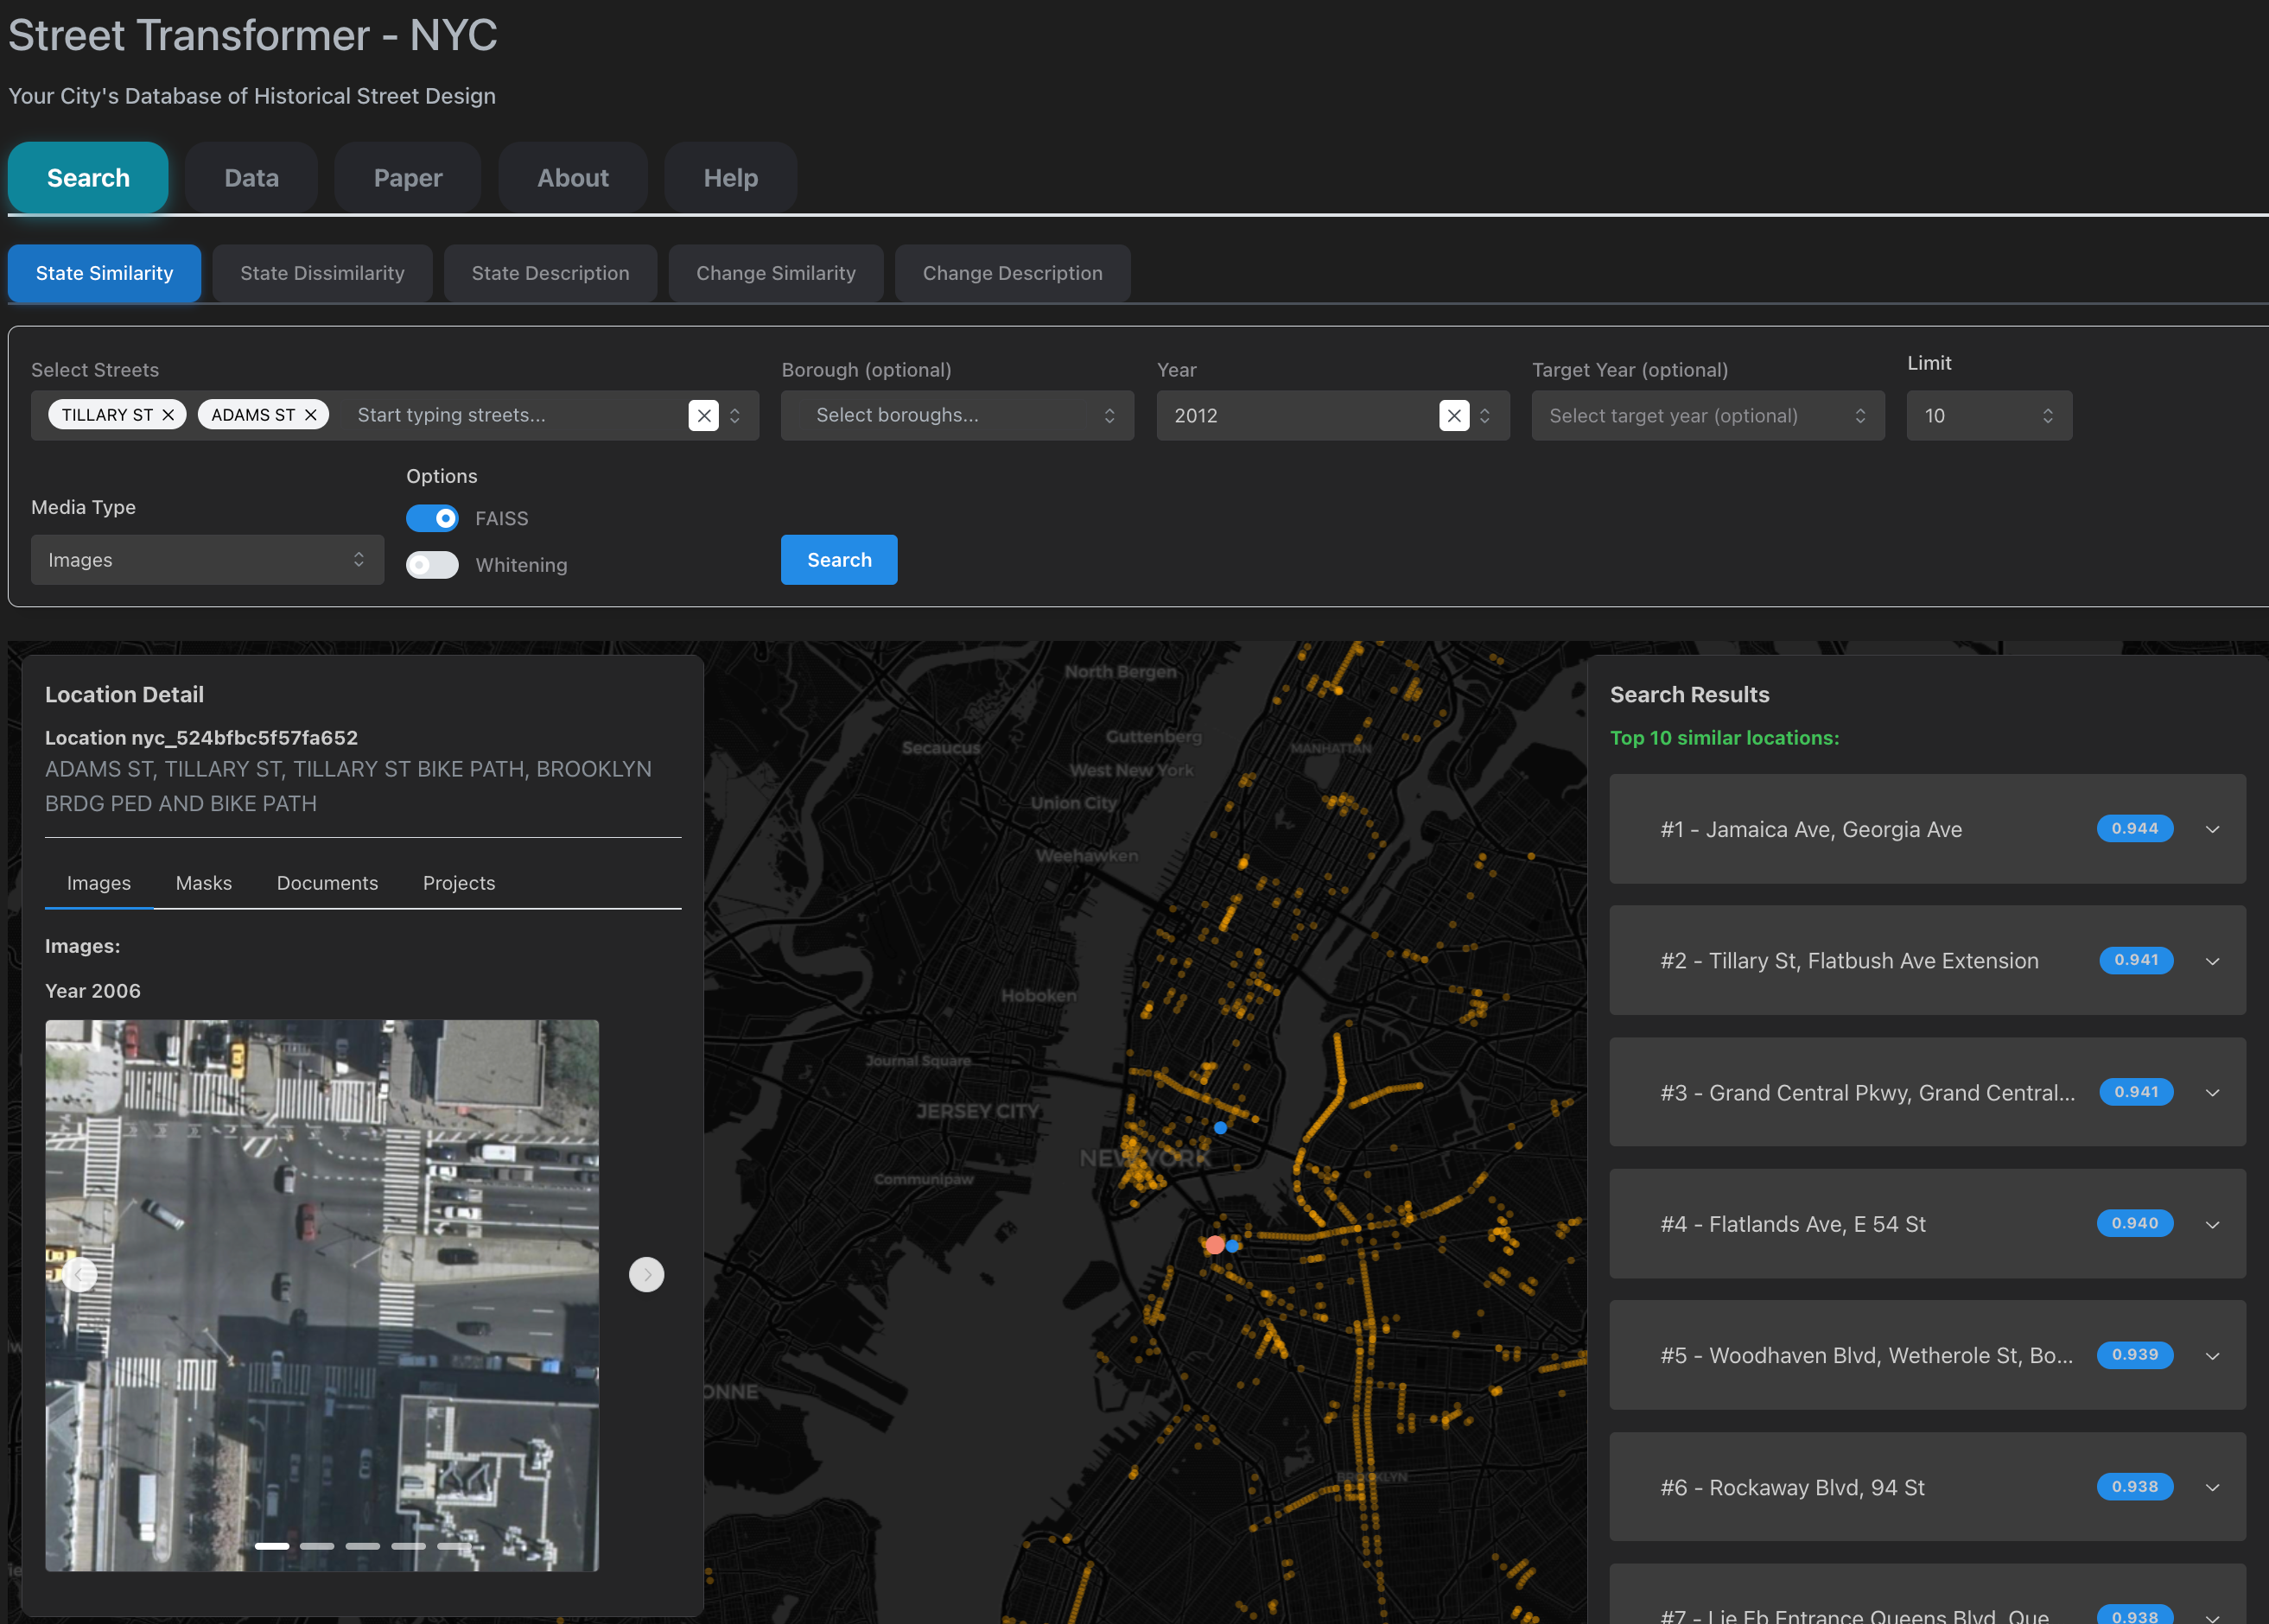Show next image in carousel
The image size is (2269, 1624).
[646, 1274]
